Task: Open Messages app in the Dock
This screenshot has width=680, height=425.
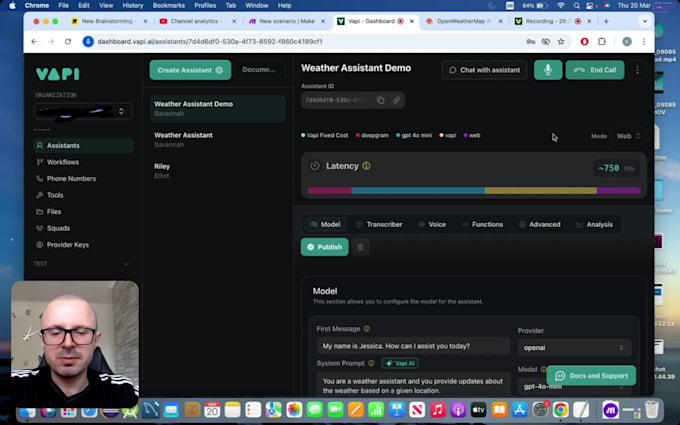Action: [314, 409]
